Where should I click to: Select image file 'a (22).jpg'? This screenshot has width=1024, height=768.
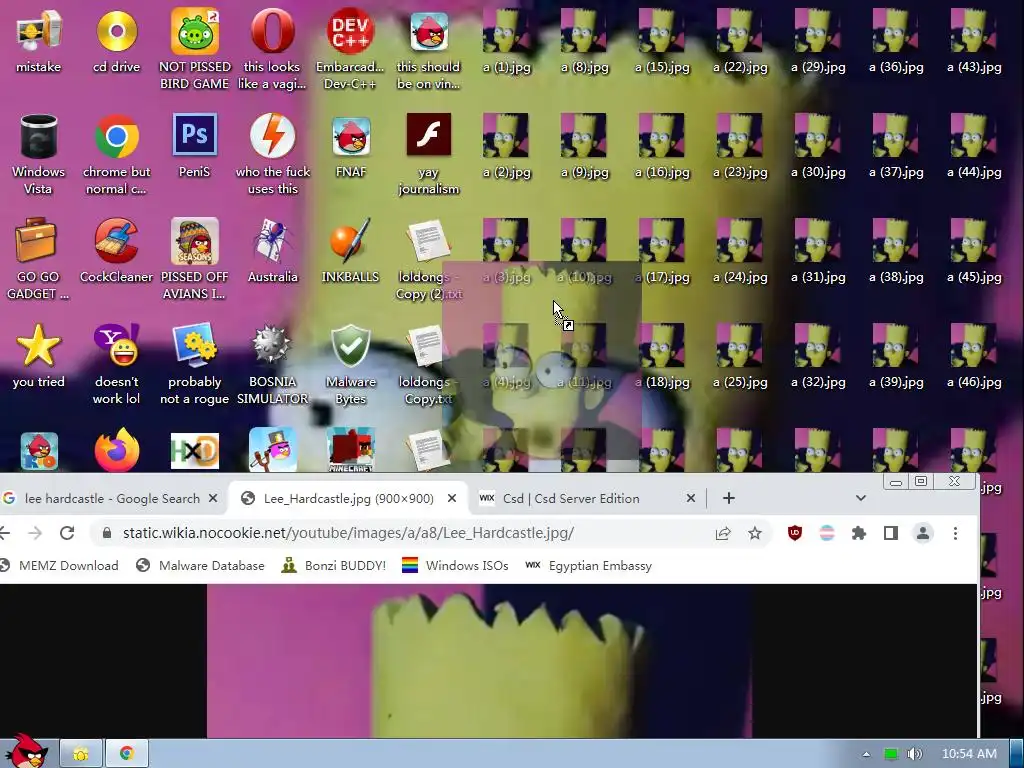740,40
